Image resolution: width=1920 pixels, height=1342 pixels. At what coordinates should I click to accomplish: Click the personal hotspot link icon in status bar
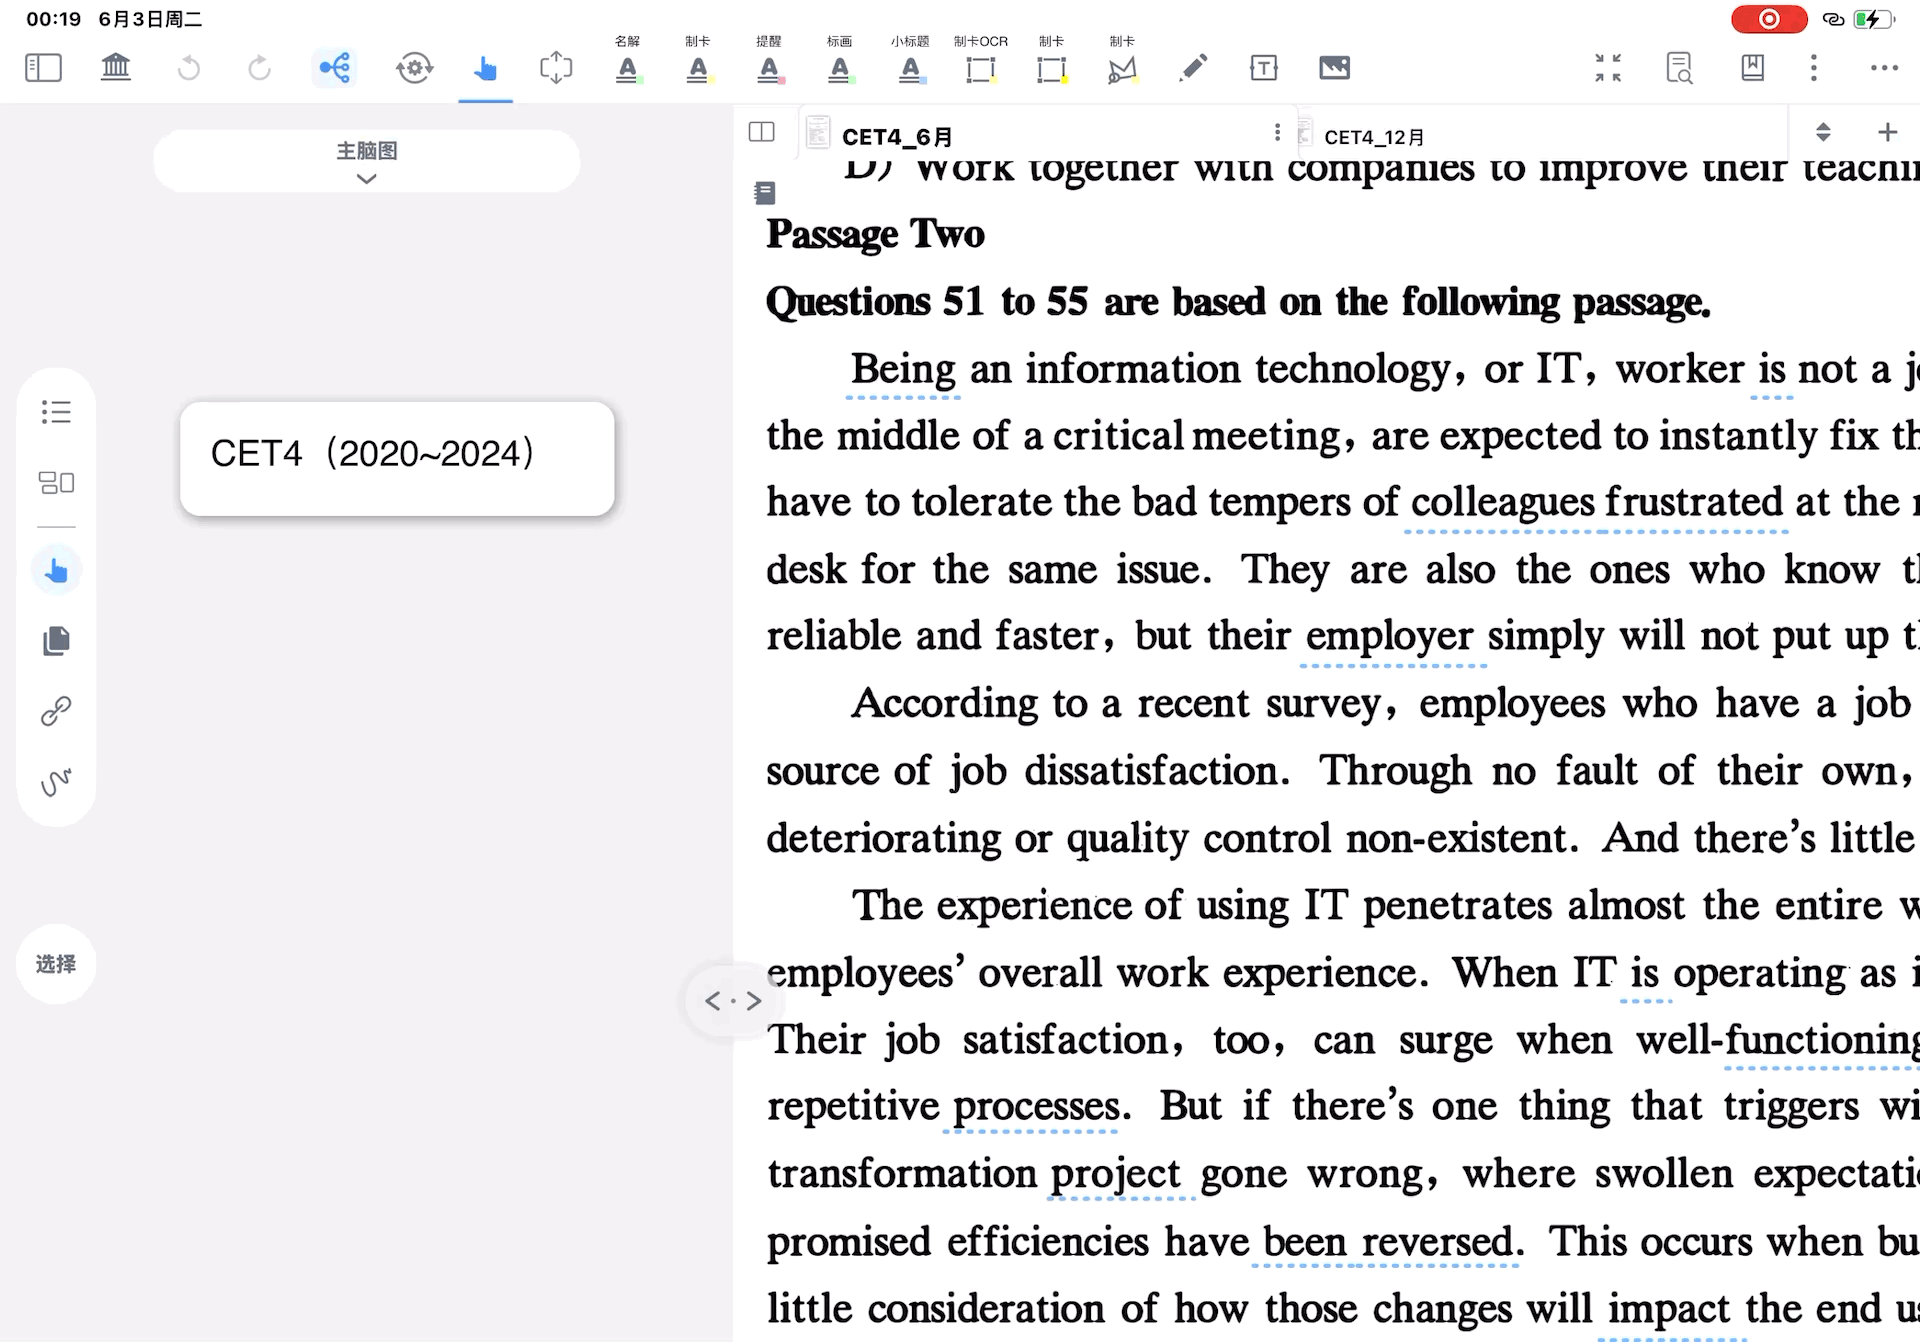pos(1833,19)
